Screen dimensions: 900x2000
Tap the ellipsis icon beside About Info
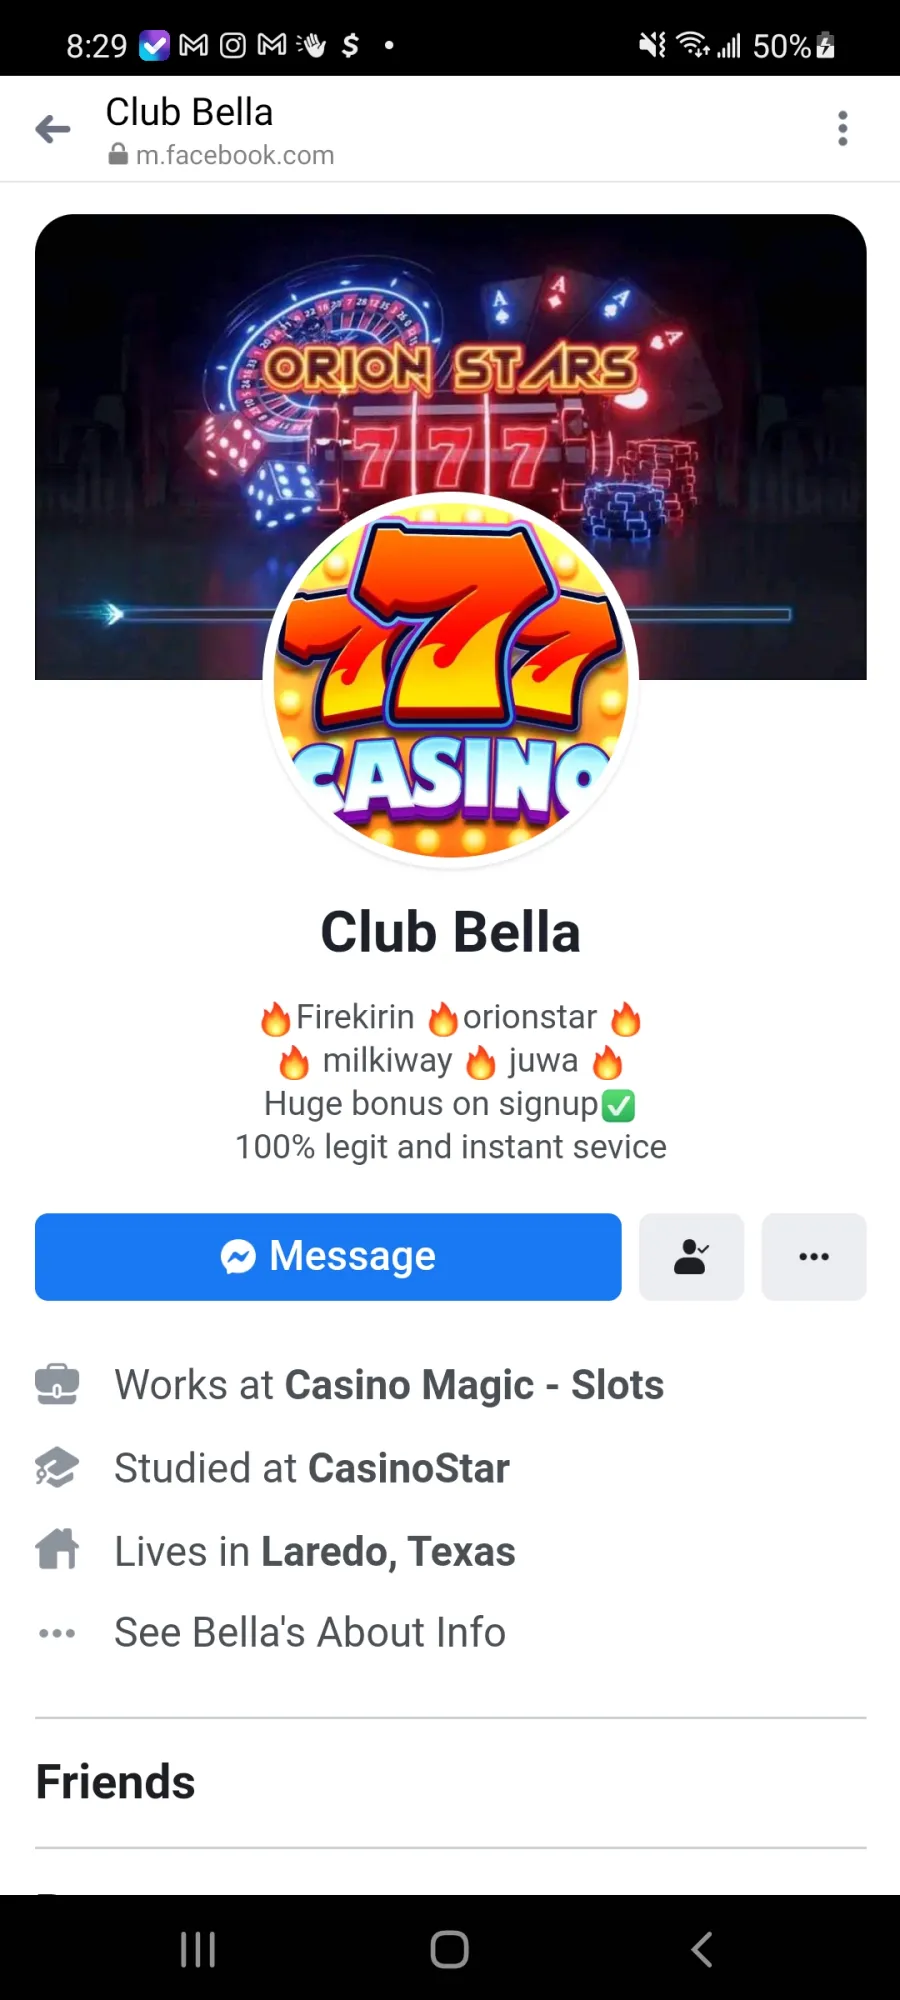(57, 1633)
